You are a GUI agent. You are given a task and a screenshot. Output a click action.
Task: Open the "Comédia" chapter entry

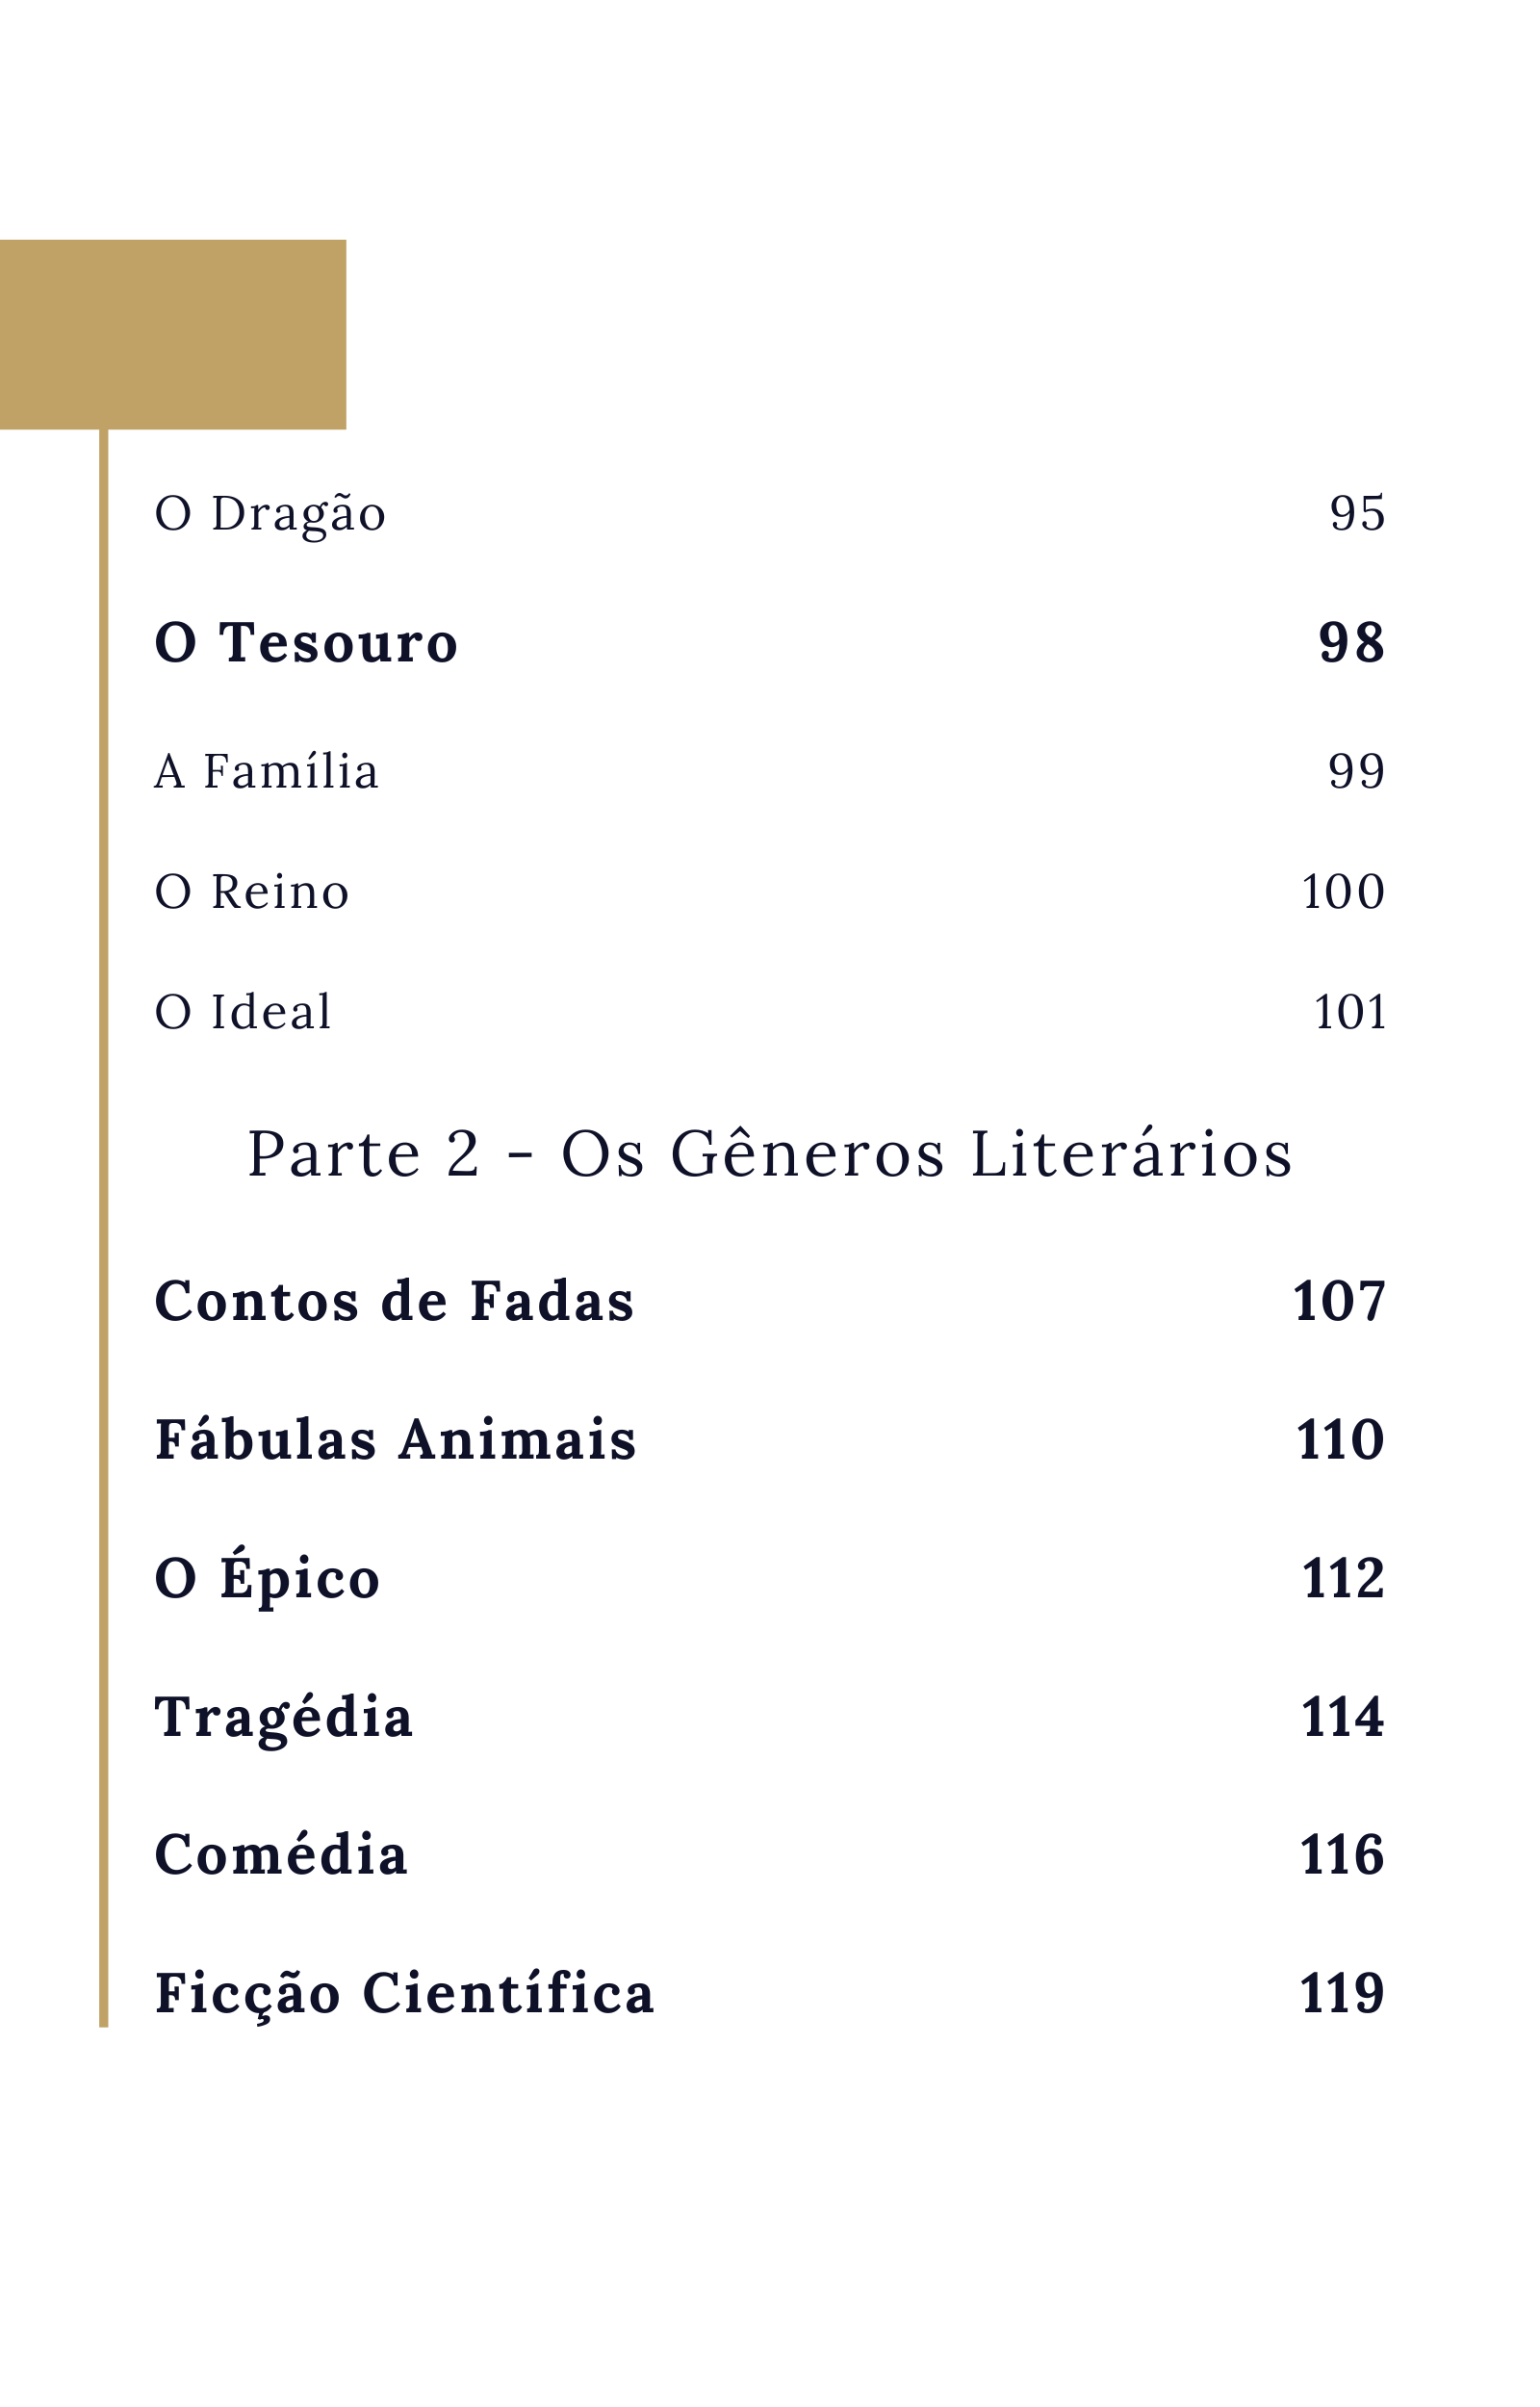coord(282,1855)
